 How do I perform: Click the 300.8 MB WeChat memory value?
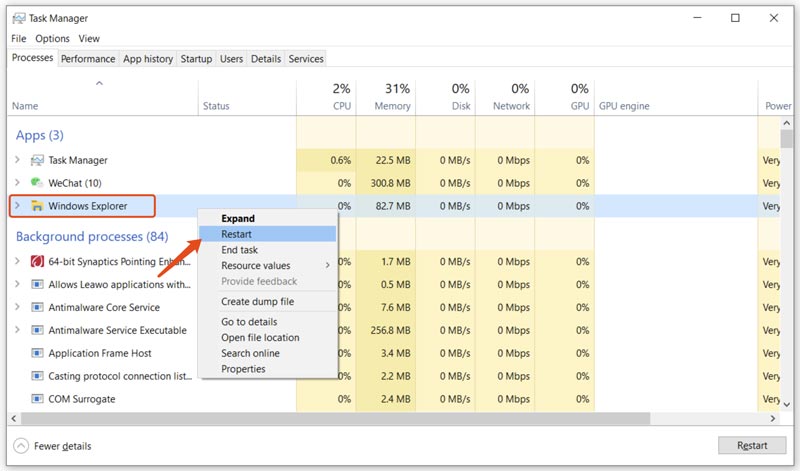[x=390, y=183]
